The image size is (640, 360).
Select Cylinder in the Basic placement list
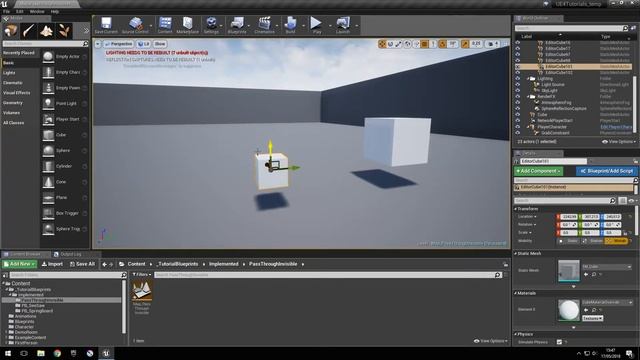coord(64,166)
